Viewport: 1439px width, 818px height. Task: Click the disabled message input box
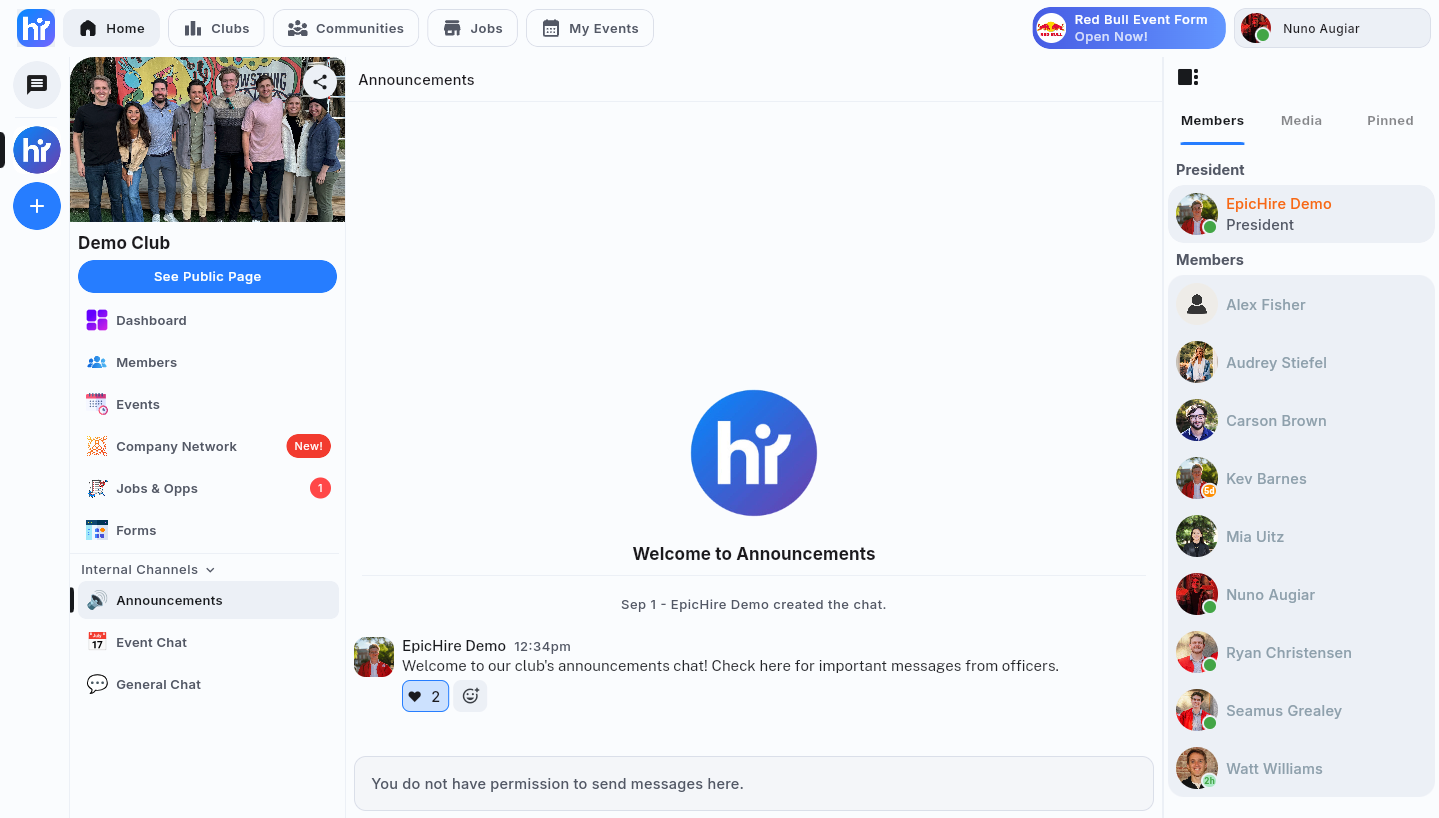(x=754, y=783)
